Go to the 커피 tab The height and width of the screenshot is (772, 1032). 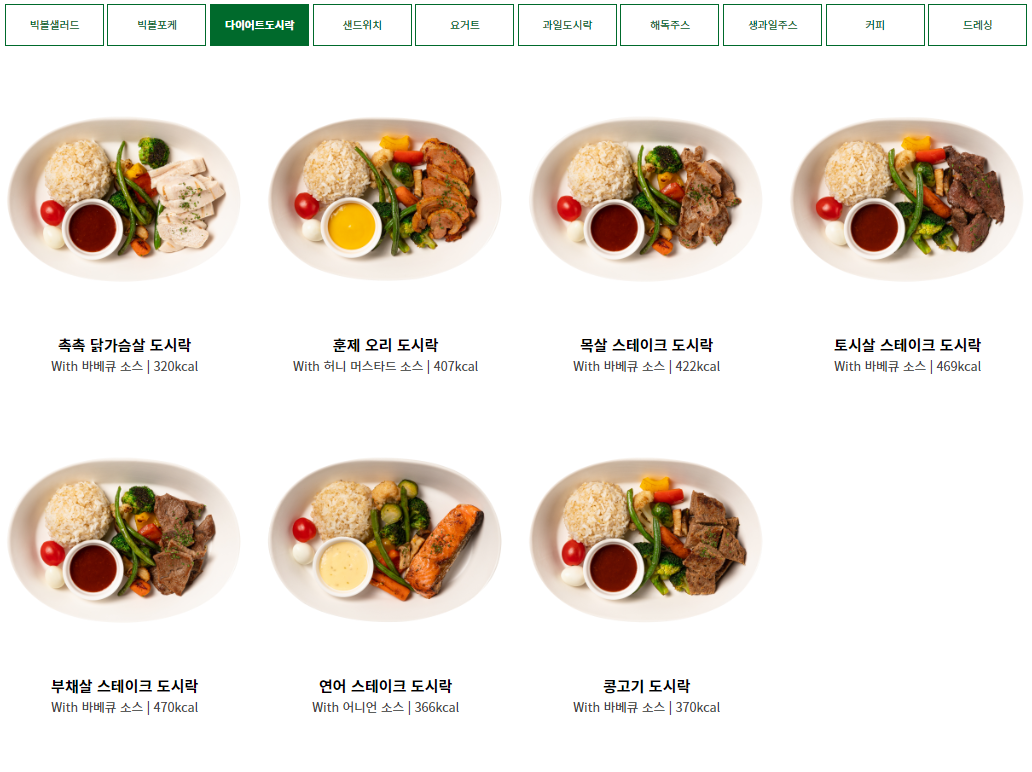tap(875, 25)
